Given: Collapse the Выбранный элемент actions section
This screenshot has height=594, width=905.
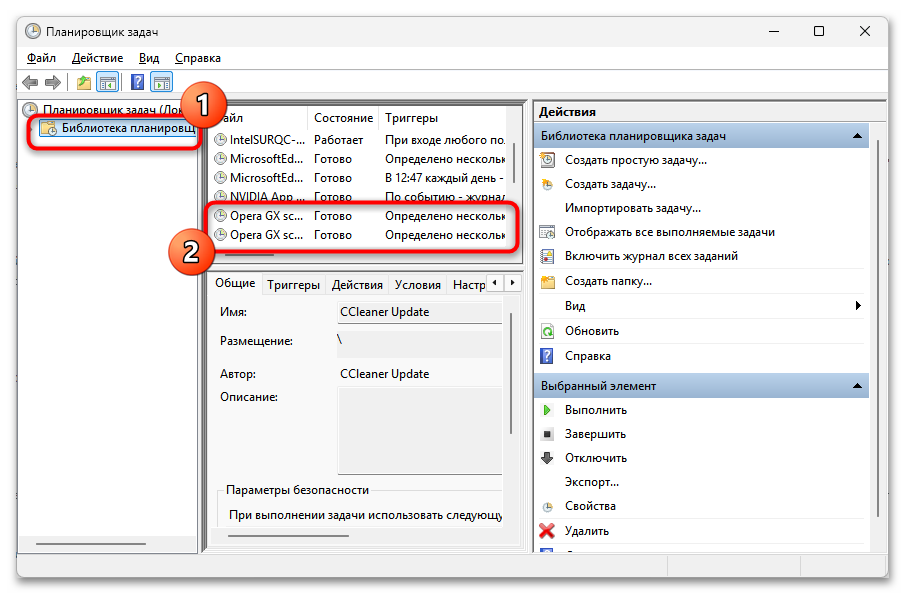Looking at the screenshot, I should [858, 386].
